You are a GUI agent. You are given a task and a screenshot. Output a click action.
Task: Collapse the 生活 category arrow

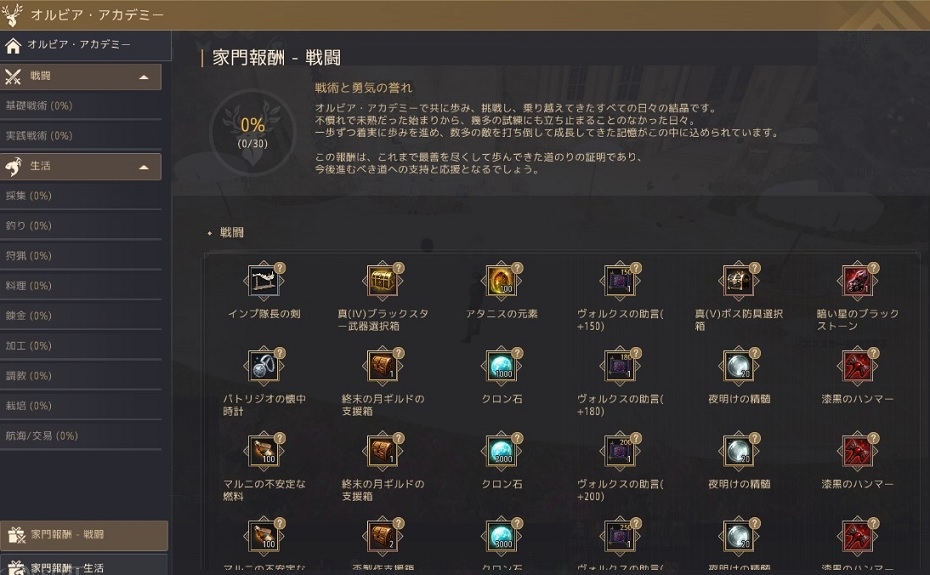(x=144, y=167)
